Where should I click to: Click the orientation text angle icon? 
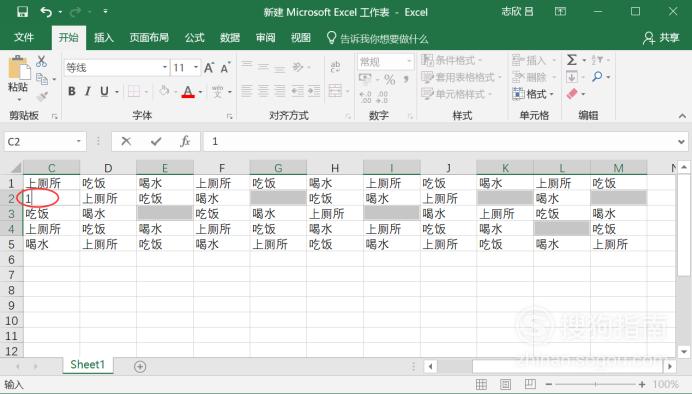(x=298, y=67)
